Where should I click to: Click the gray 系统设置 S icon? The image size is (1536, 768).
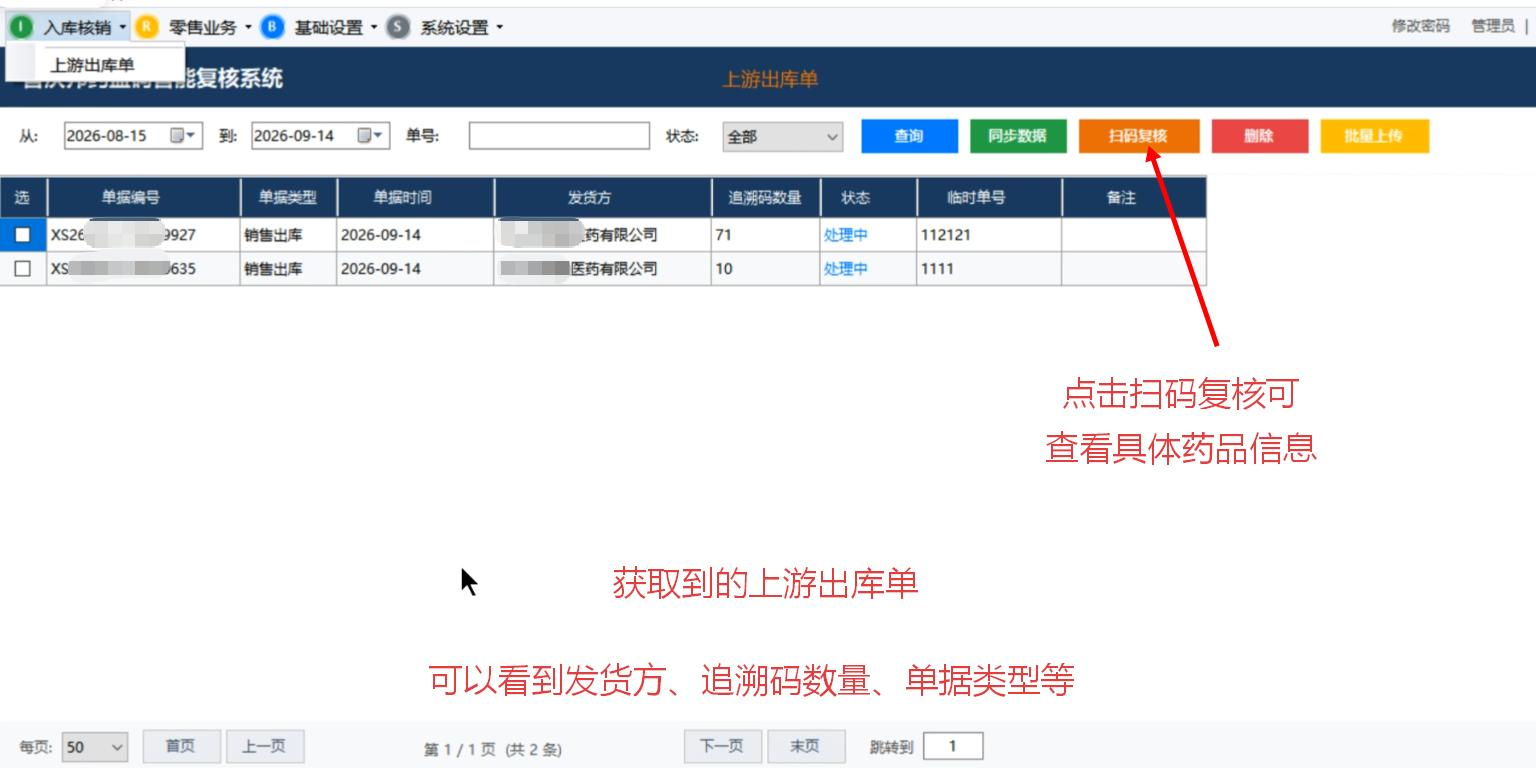tap(398, 27)
